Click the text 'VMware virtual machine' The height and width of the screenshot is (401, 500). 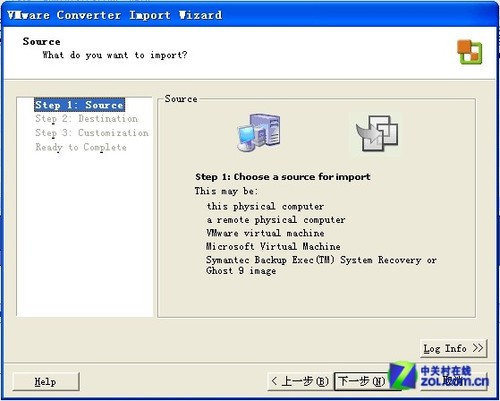(265, 233)
